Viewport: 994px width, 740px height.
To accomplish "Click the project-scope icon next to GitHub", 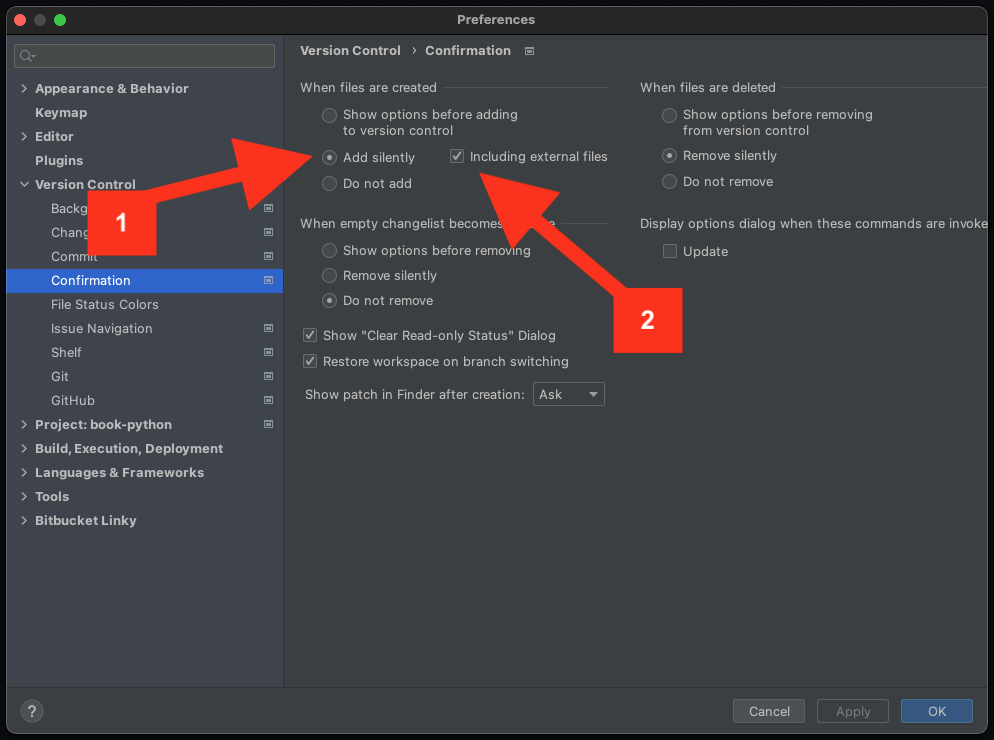I will [x=268, y=401].
